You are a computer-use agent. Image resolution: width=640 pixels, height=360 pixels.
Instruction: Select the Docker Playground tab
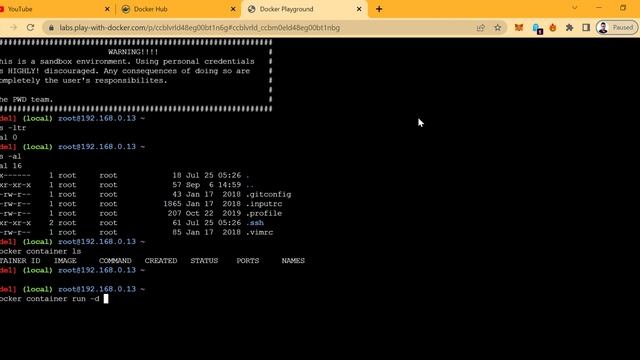click(304, 9)
